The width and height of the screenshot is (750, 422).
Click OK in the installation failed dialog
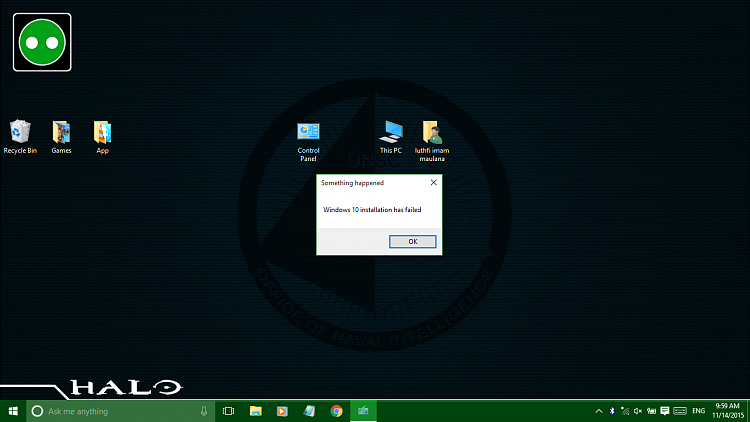(412, 242)
